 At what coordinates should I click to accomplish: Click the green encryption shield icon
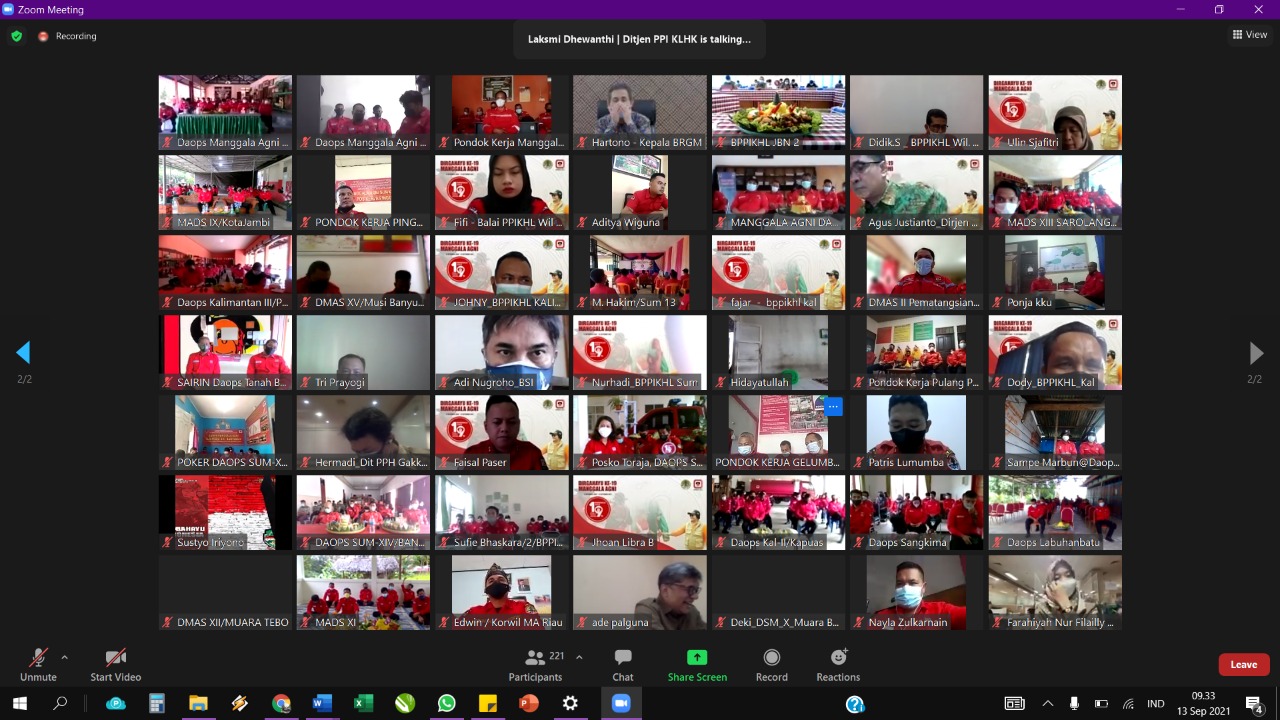click(16, 36)
